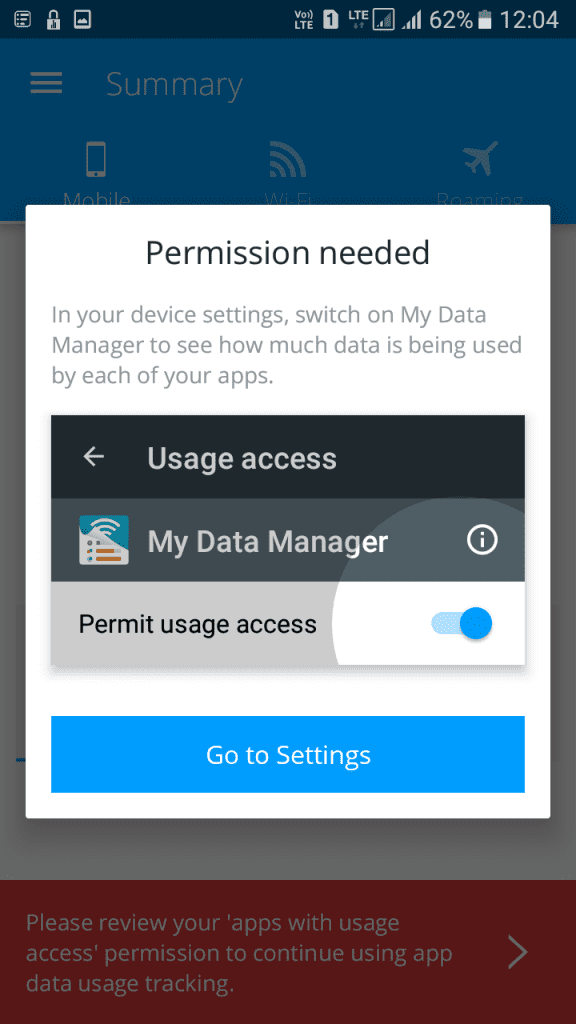Tap the Summary page title
The width and height of the screenshot is (576, 1024).
(174, 84)
